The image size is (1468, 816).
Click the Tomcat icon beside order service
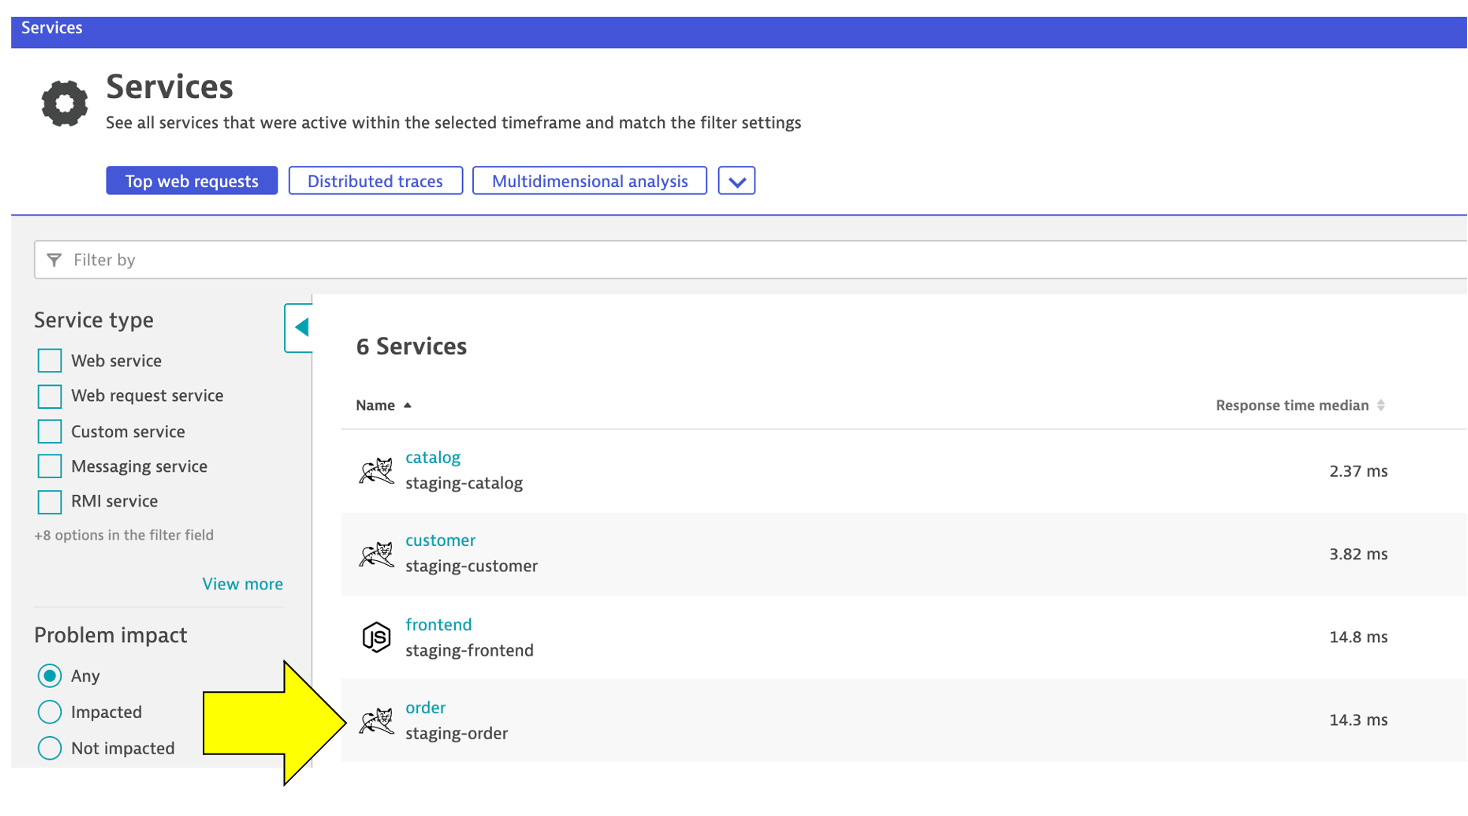click(x=376, y=720)
